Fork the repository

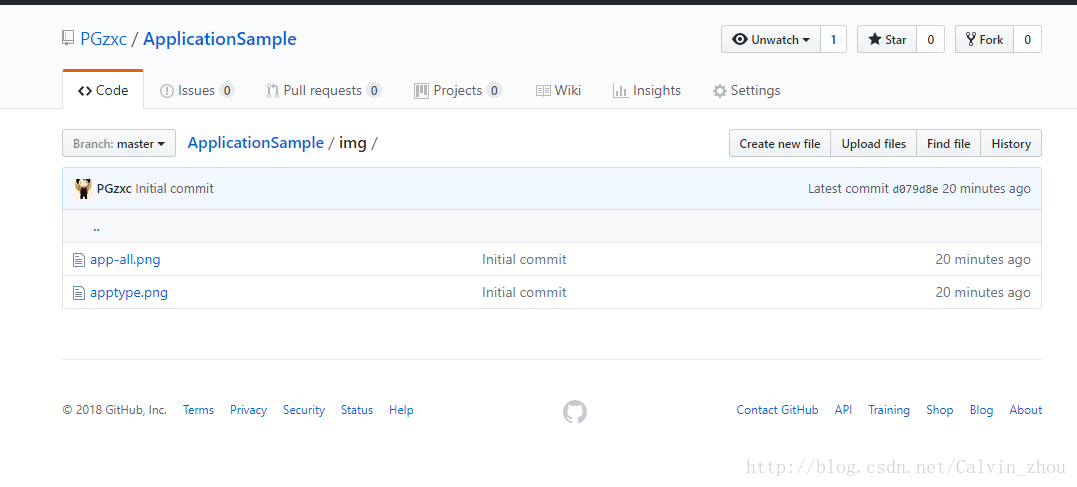[x=984, y=39]
